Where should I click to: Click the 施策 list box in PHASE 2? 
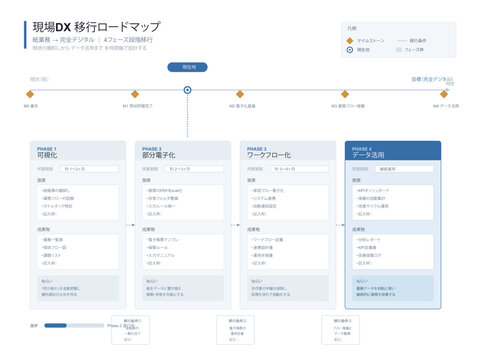click(183, 202)
